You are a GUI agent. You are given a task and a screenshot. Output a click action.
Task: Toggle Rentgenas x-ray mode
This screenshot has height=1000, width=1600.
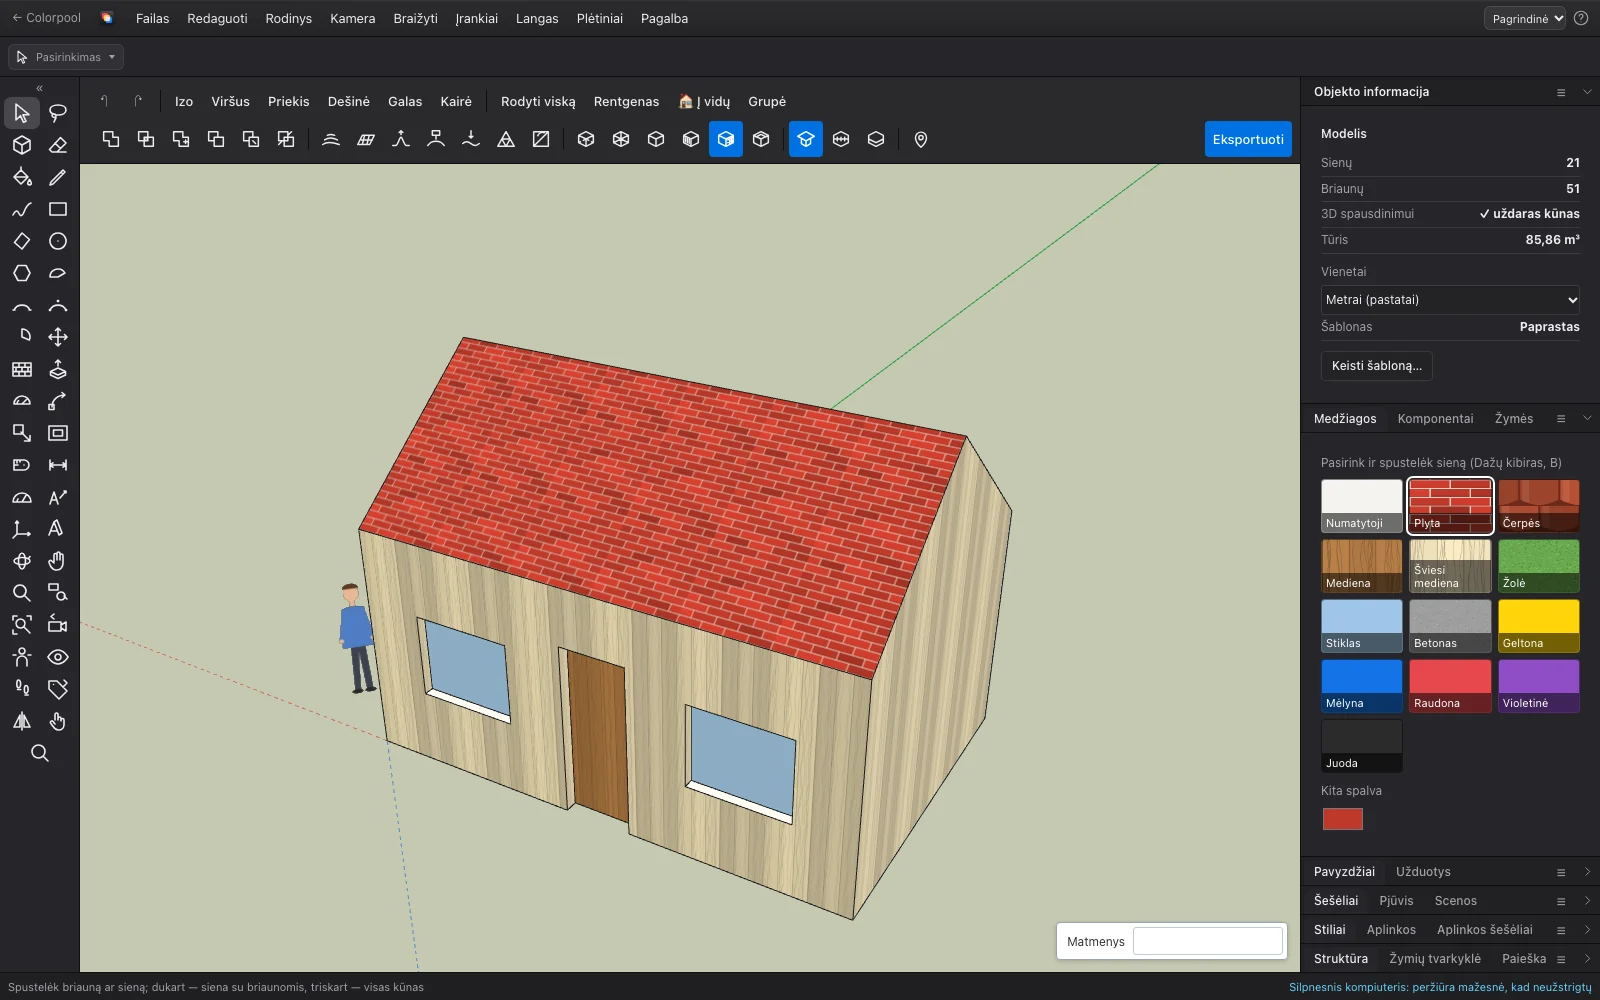tap(626, 101)
